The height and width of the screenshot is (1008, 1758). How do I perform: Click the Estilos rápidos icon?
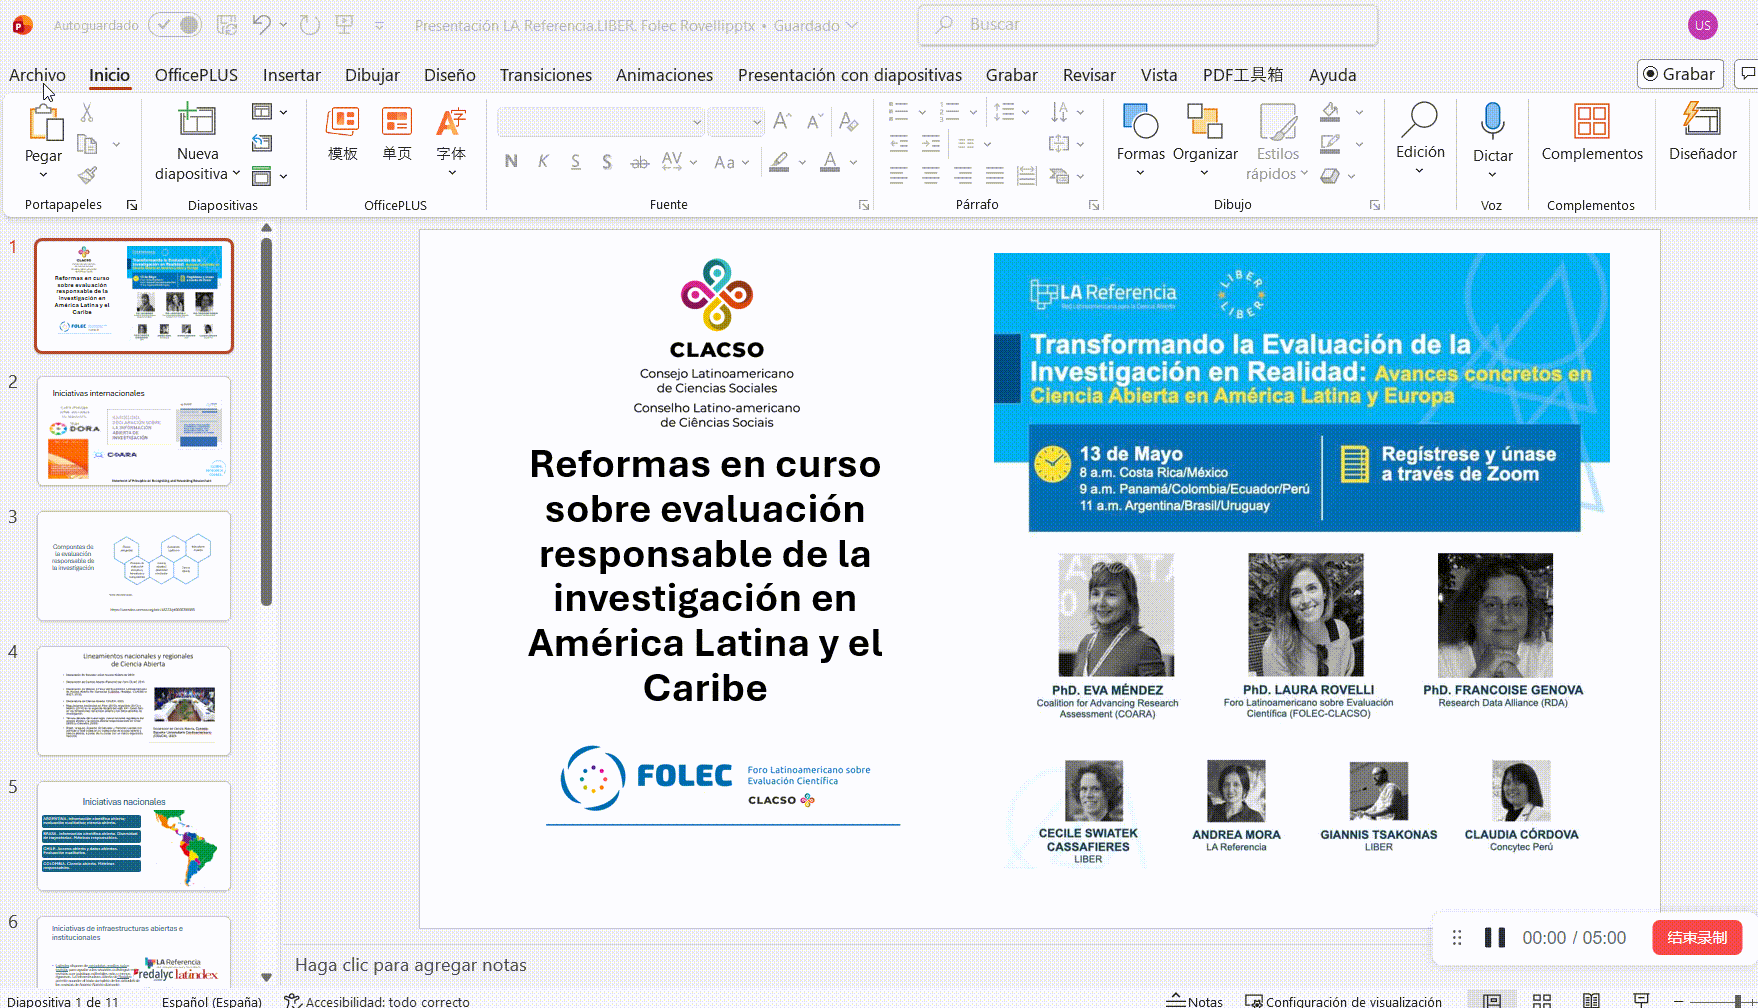[x=1278, y=122]
